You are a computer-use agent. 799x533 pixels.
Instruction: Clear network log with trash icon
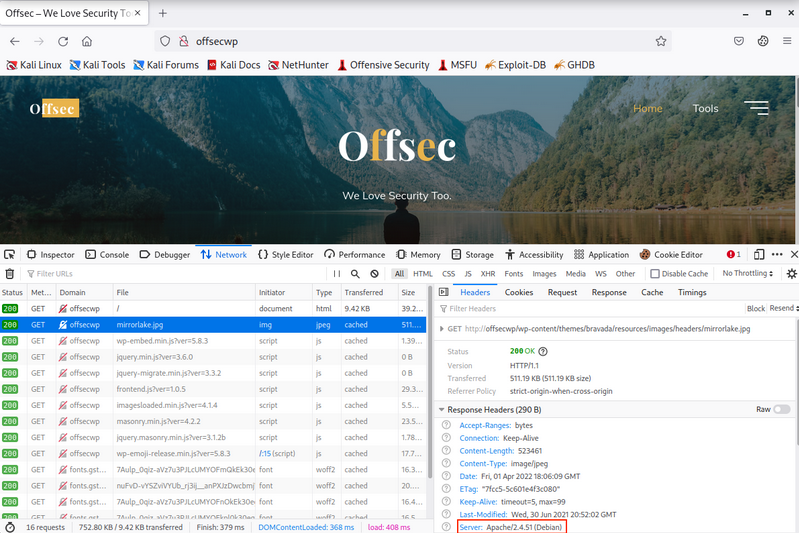pos(10,273)
